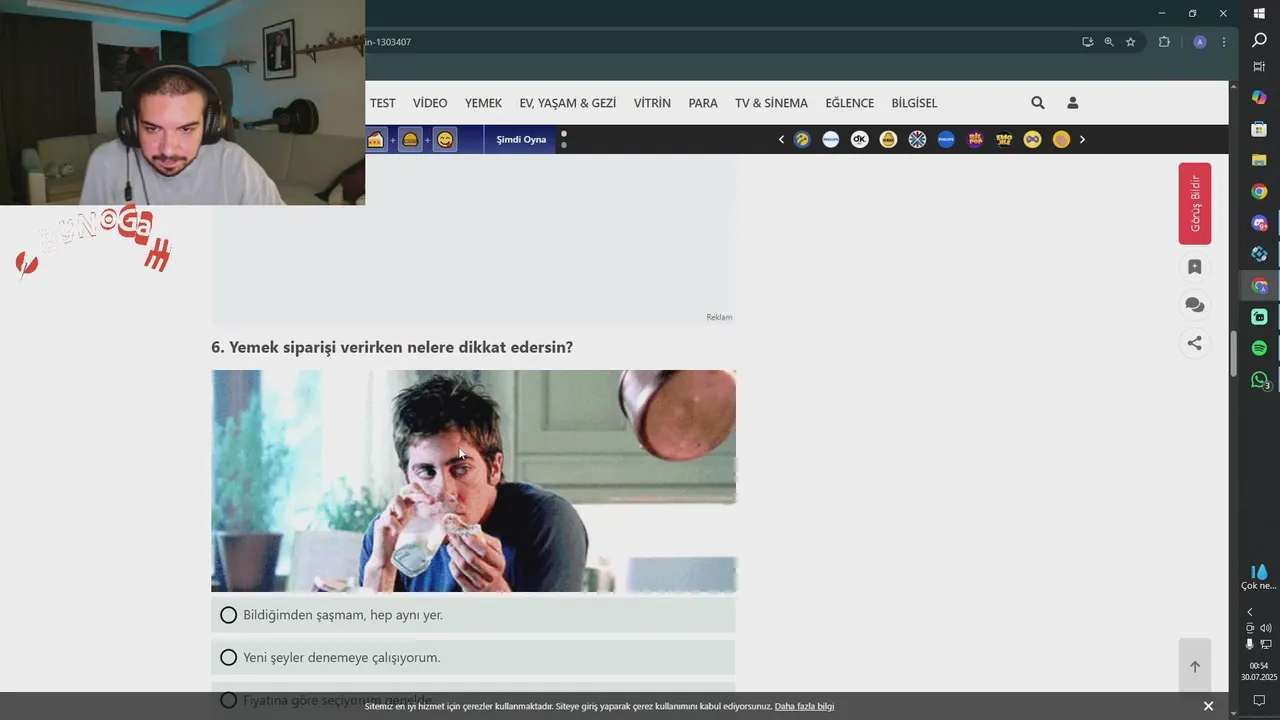Open Chrome profile avatar A

click(1200, 42)
